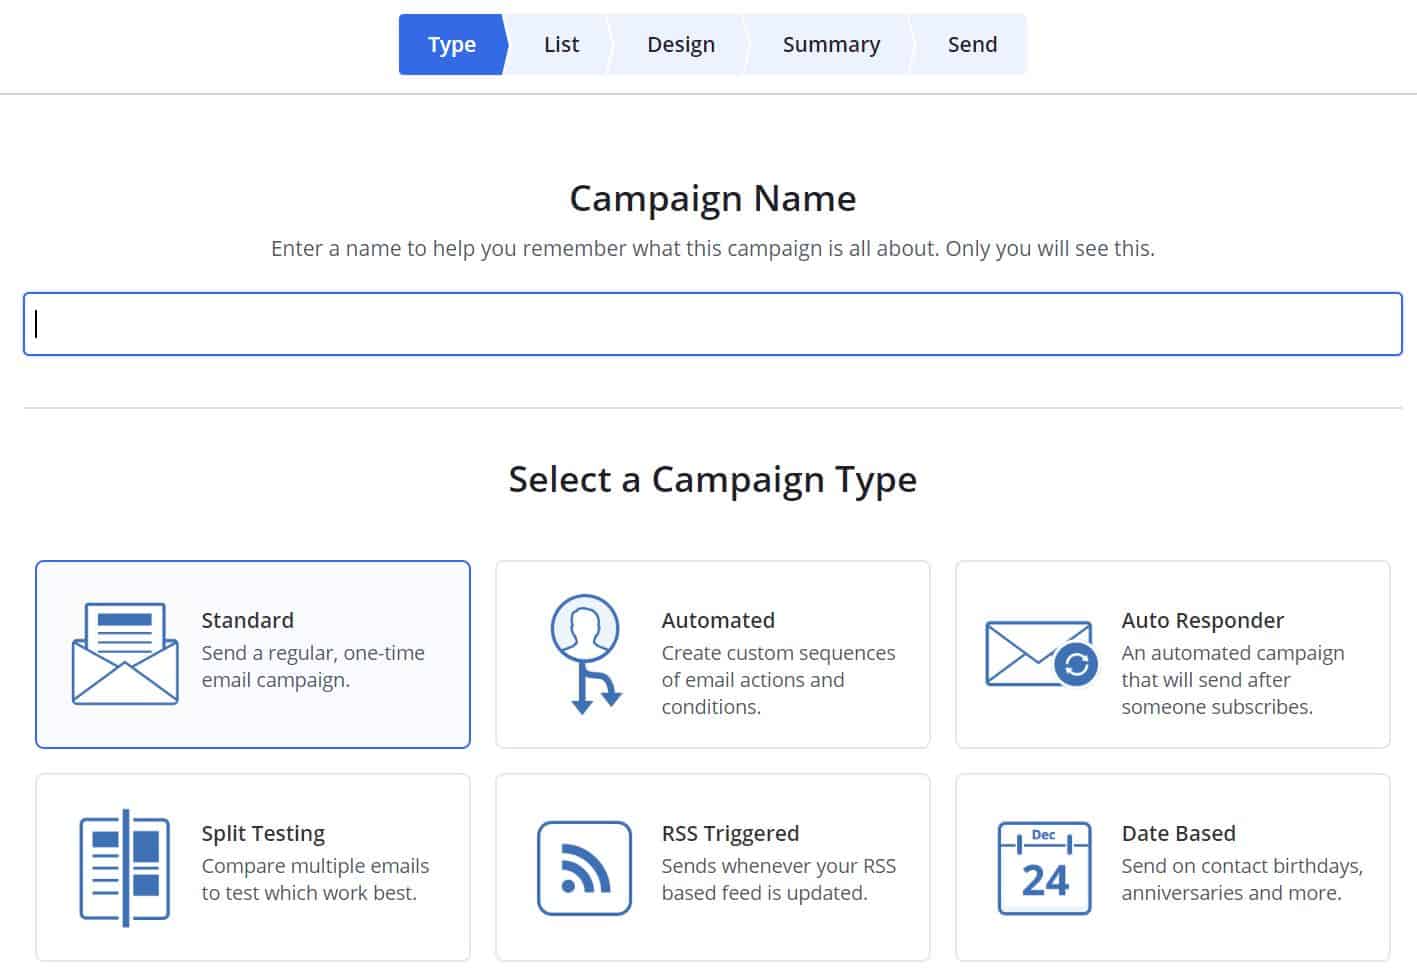Click the RSS feed icon
The image size is (1417, 975).
click(x=585, y=867)
